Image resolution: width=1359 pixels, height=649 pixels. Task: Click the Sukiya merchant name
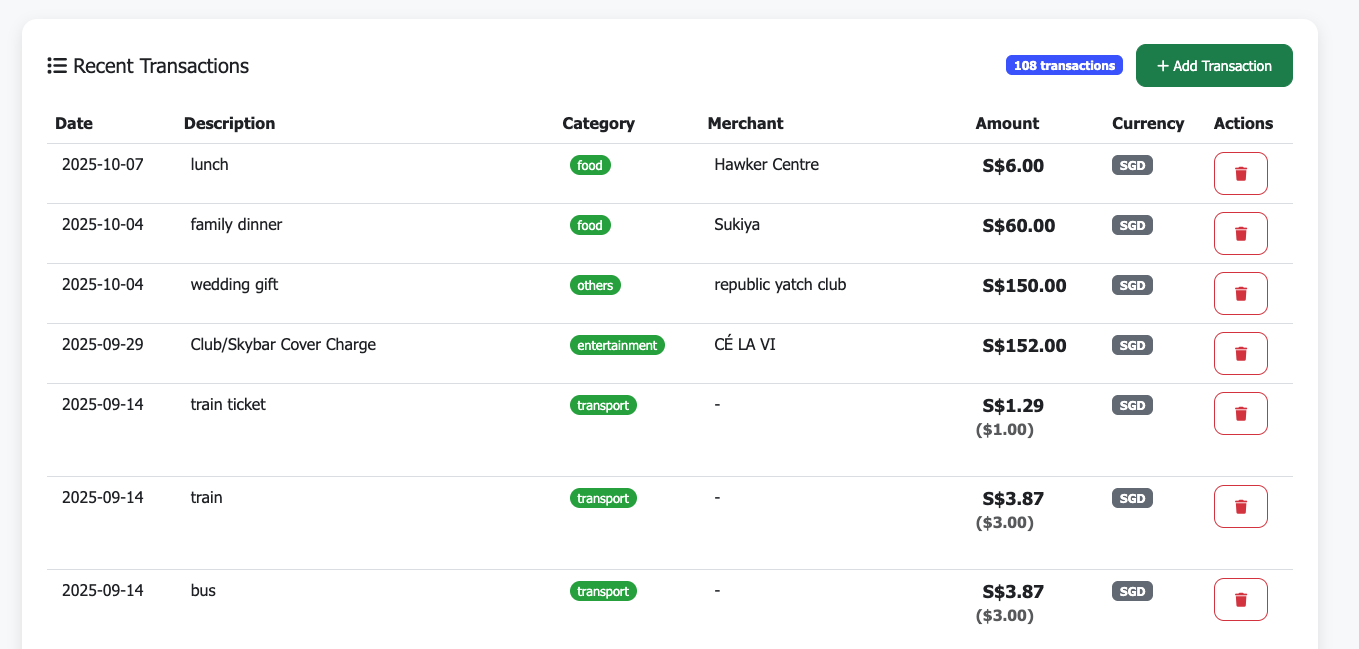(737, 224)
